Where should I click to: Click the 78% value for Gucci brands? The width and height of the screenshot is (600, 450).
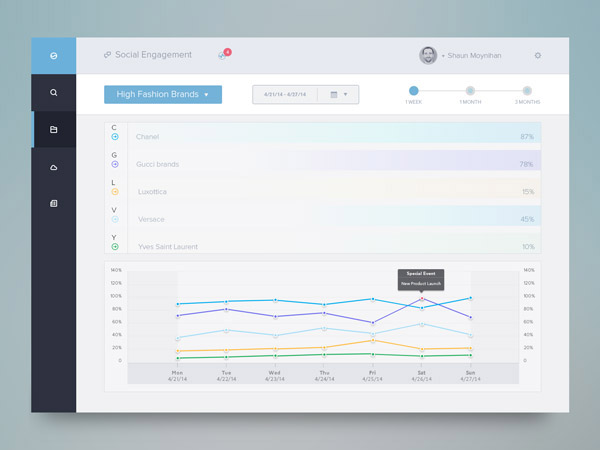click(527, 165)
